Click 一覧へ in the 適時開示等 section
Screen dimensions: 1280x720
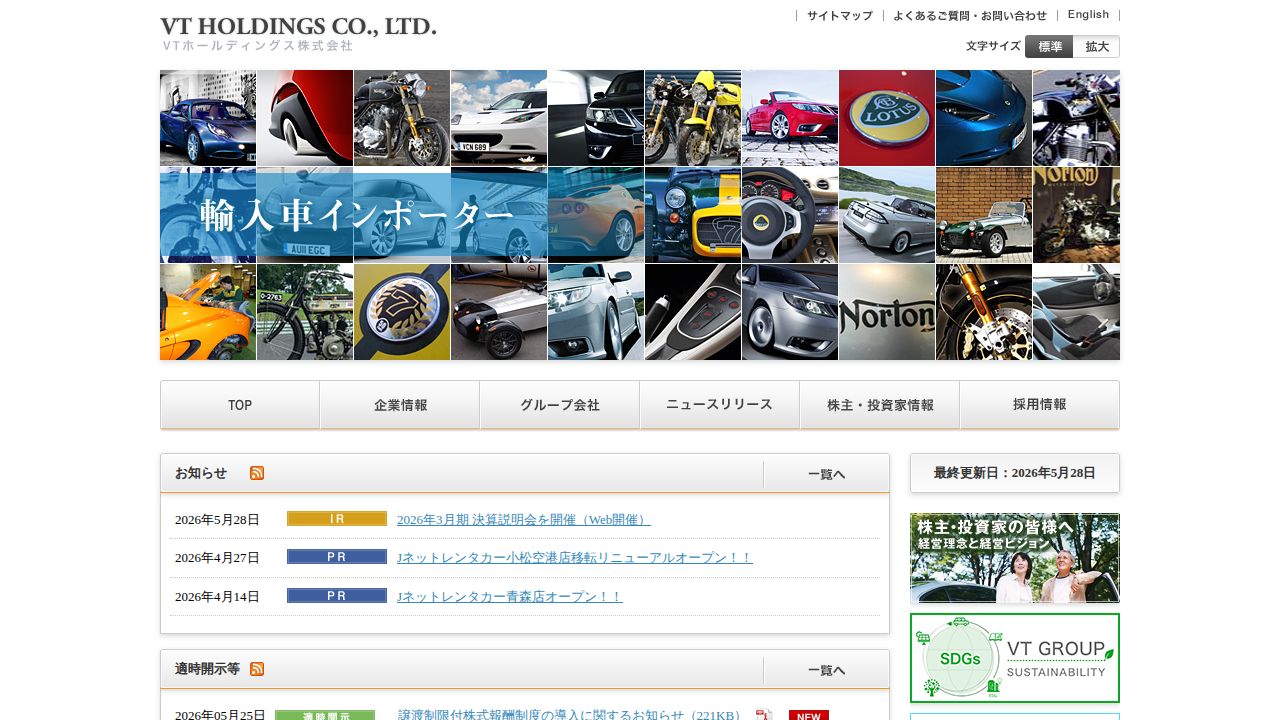826,670
